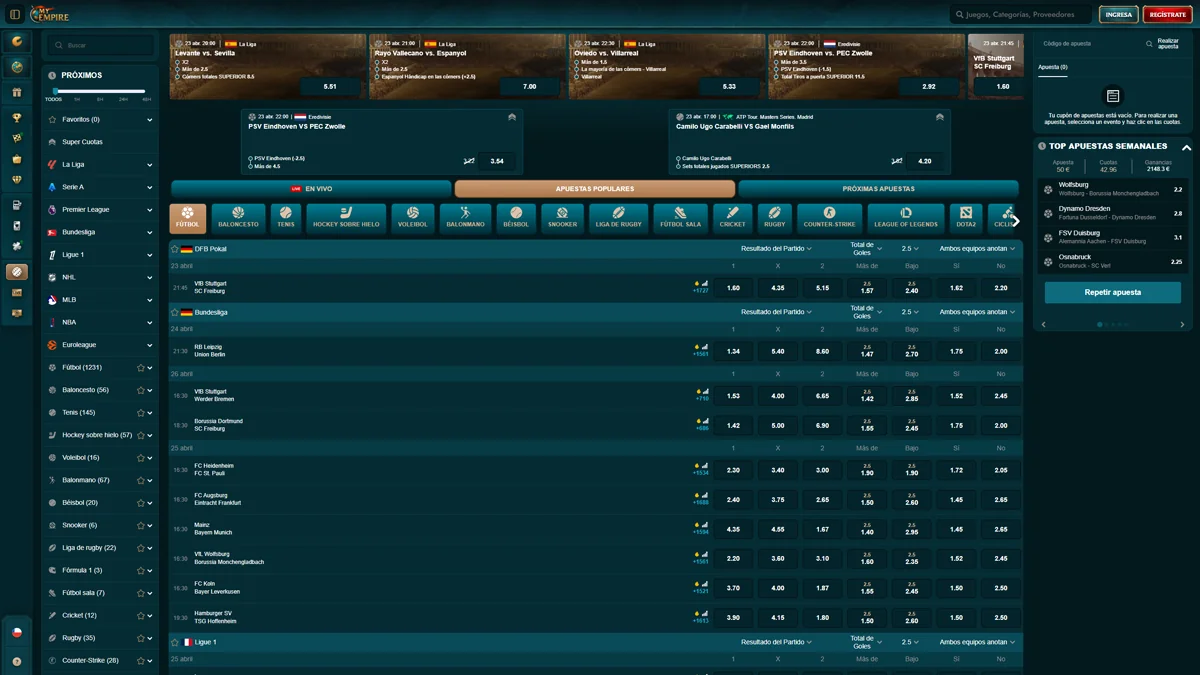Pick 1.60 odds for VfB Stuttgart win
This screenshot has width=1200, height=675.
(x=733, y=287)
